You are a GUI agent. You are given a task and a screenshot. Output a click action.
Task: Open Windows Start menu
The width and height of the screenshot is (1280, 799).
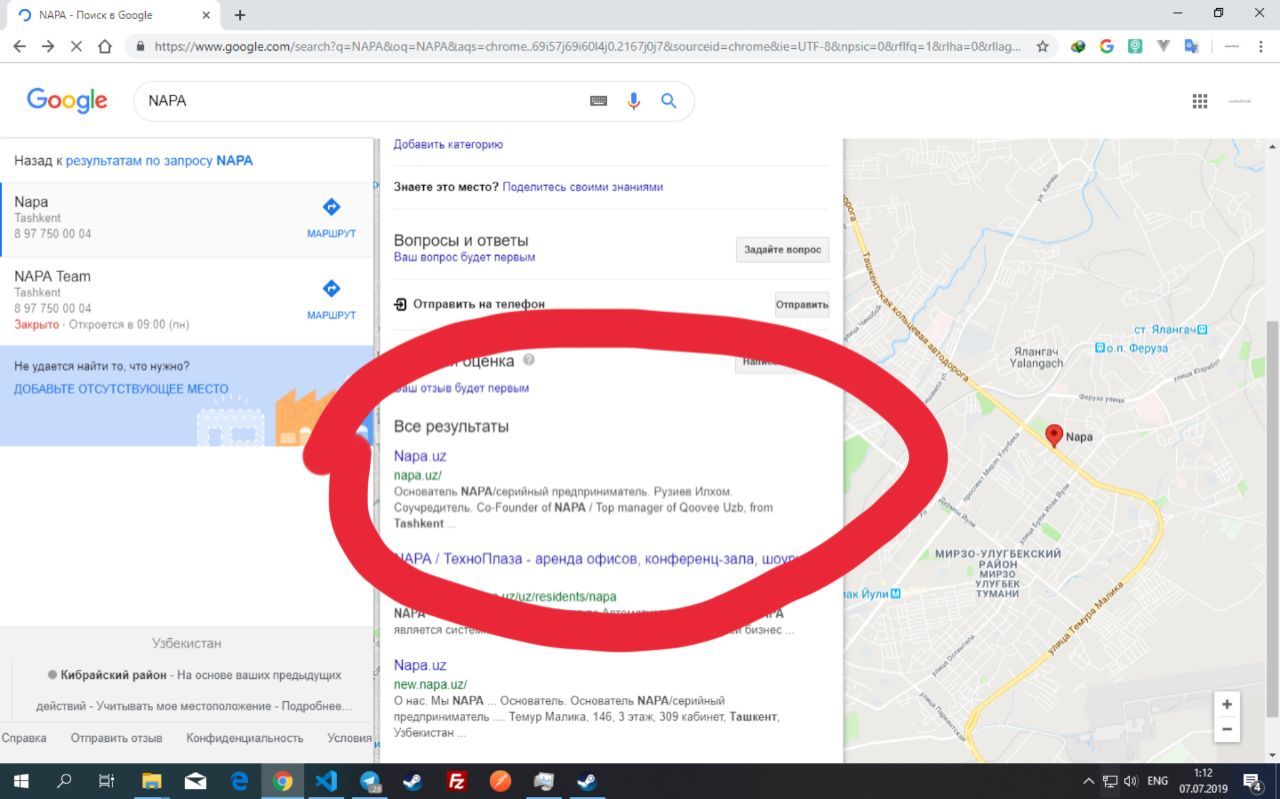click(x=20, y=781)
